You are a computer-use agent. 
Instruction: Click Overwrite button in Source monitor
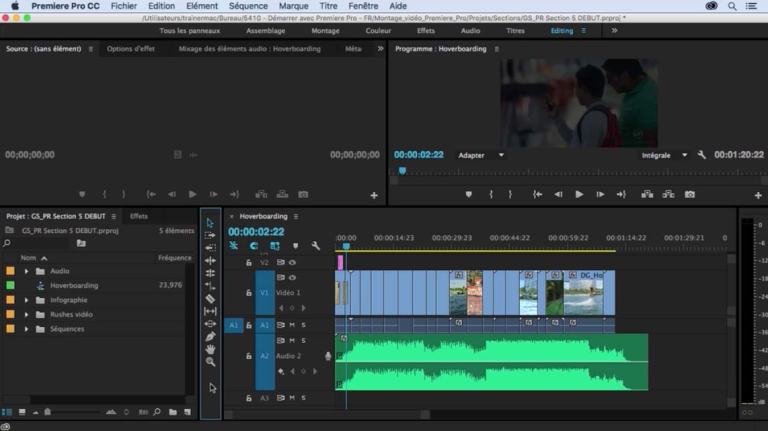point(282,194)
